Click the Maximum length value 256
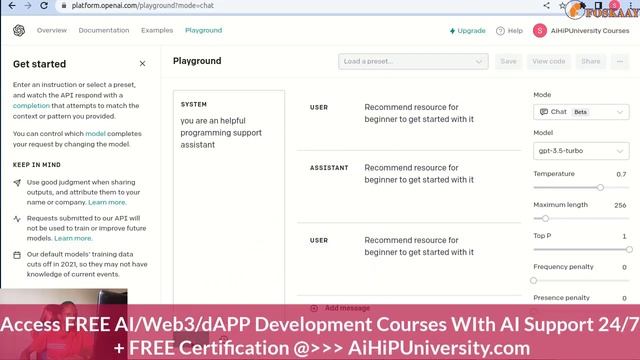Viewport: 640px width, 360px height. pos(620,205)
